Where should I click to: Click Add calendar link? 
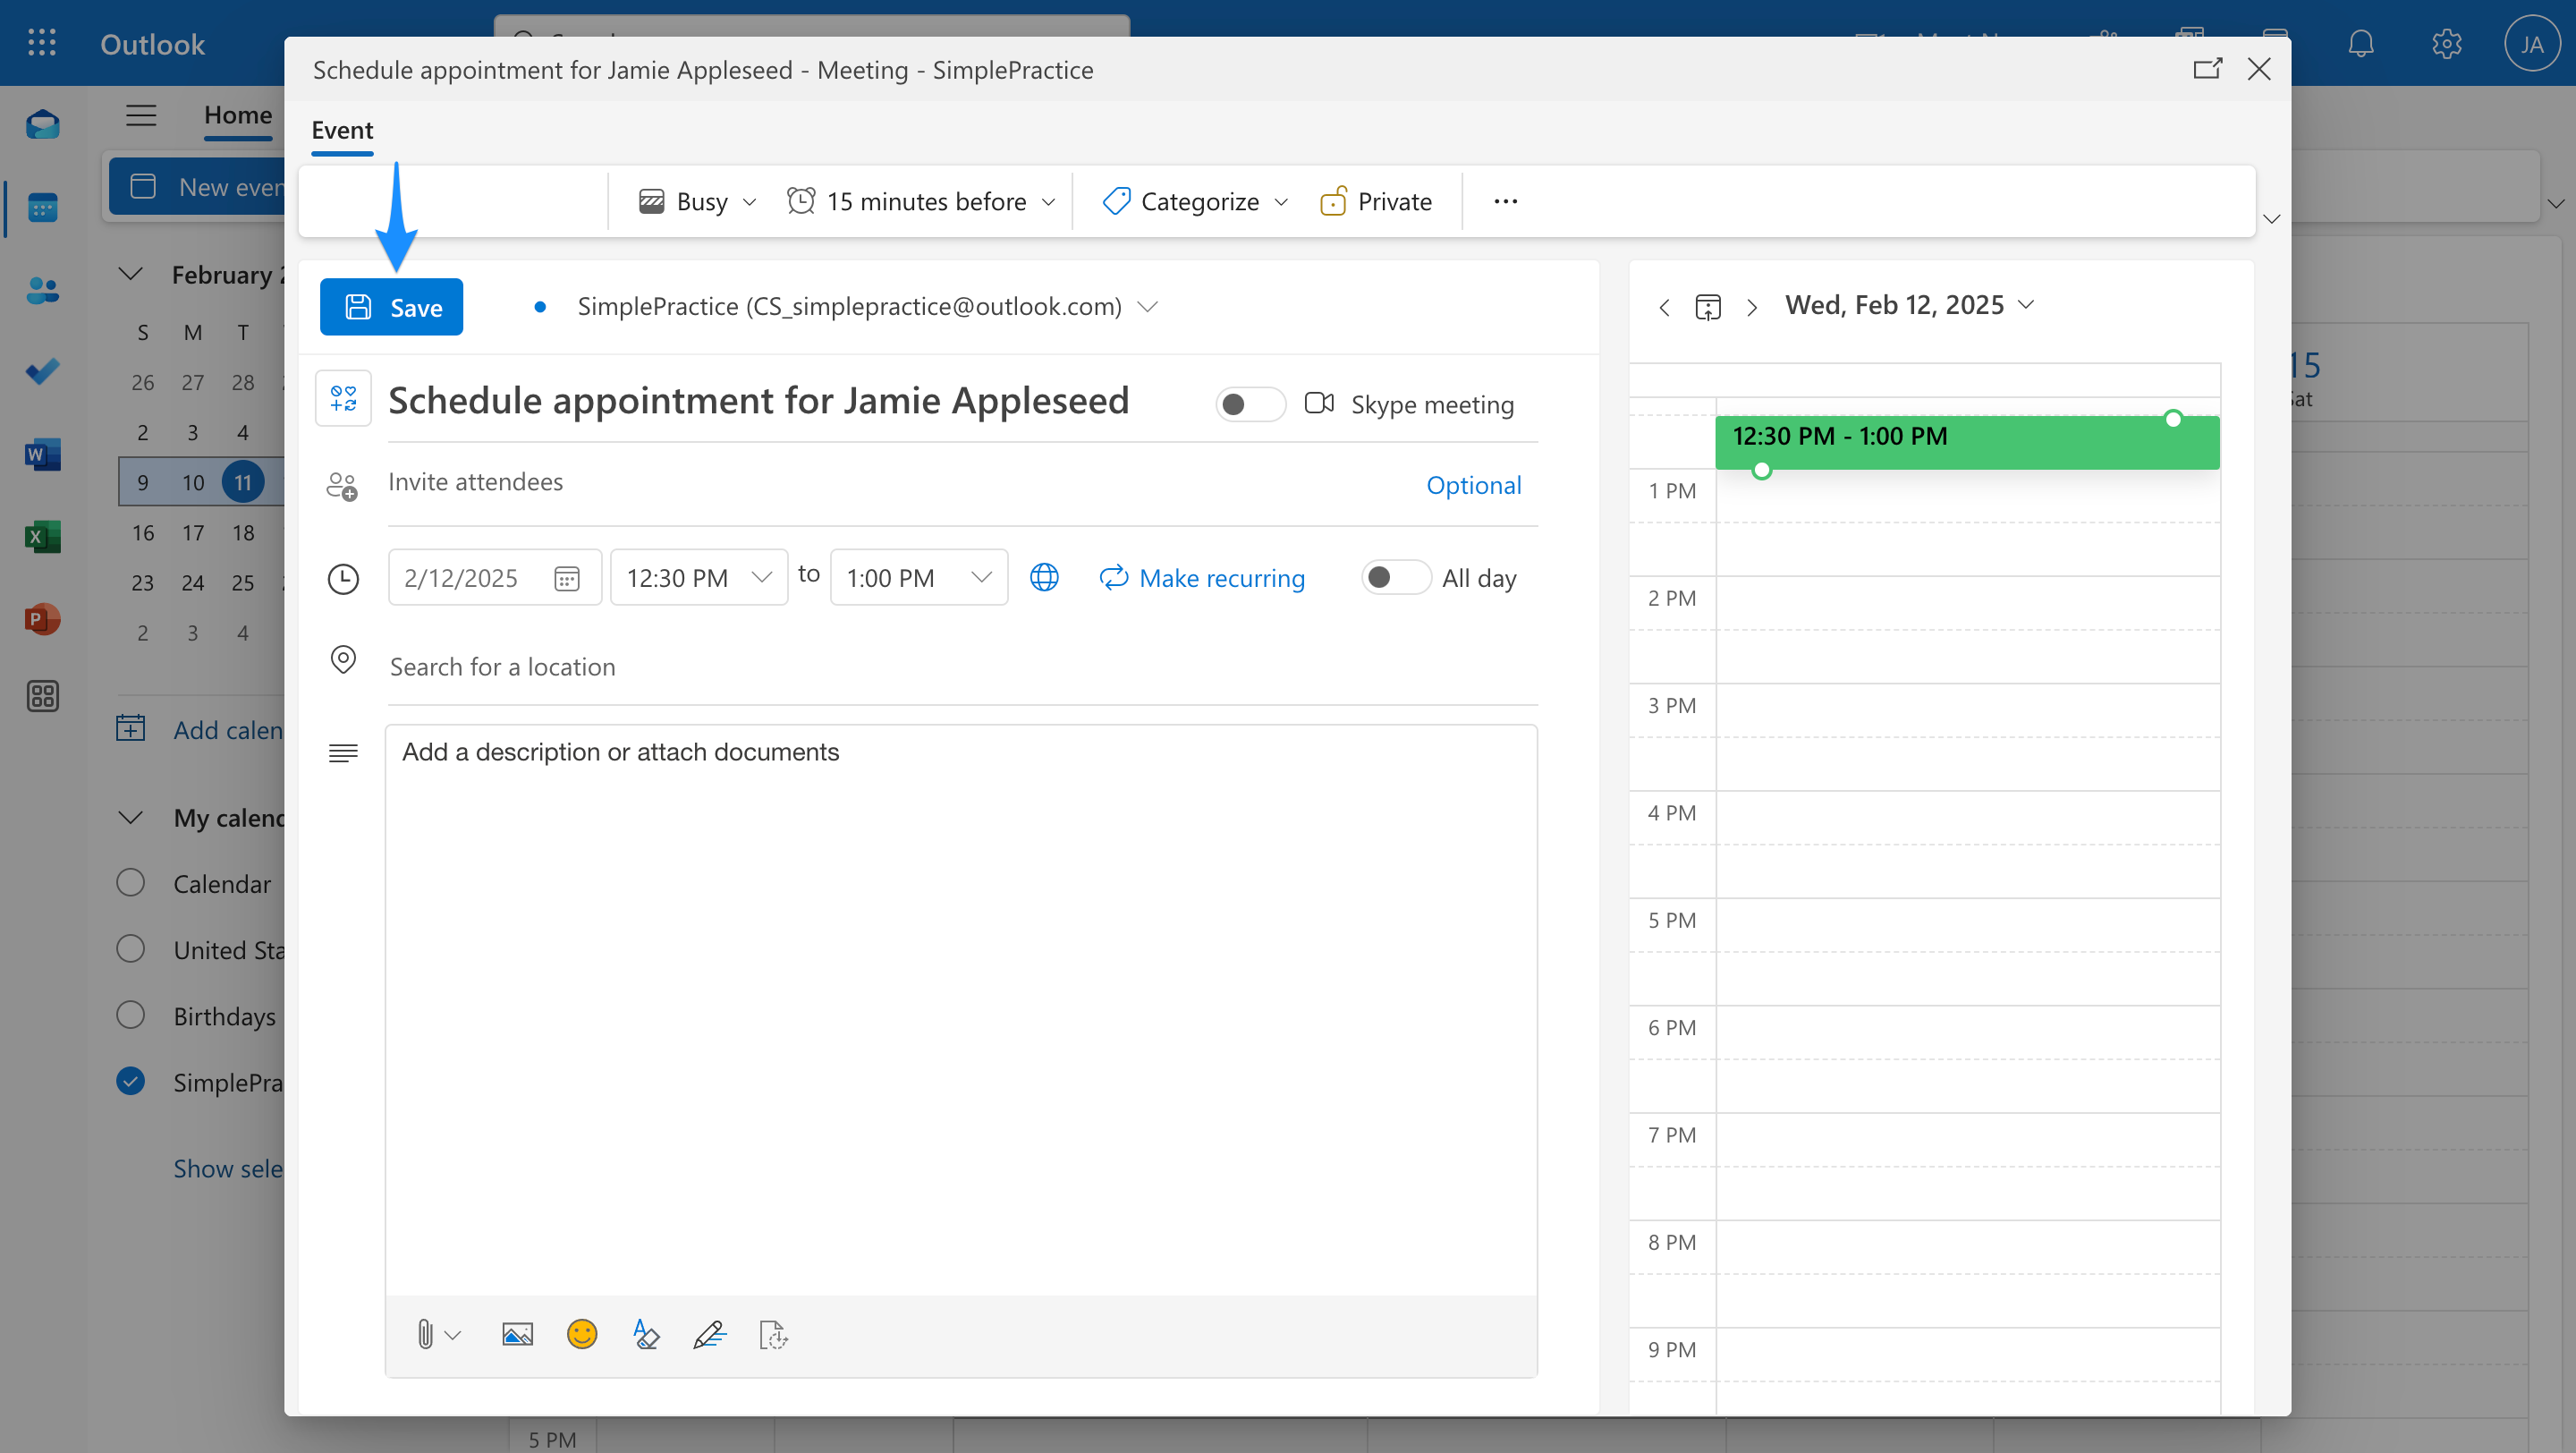[x=200, y=730]
